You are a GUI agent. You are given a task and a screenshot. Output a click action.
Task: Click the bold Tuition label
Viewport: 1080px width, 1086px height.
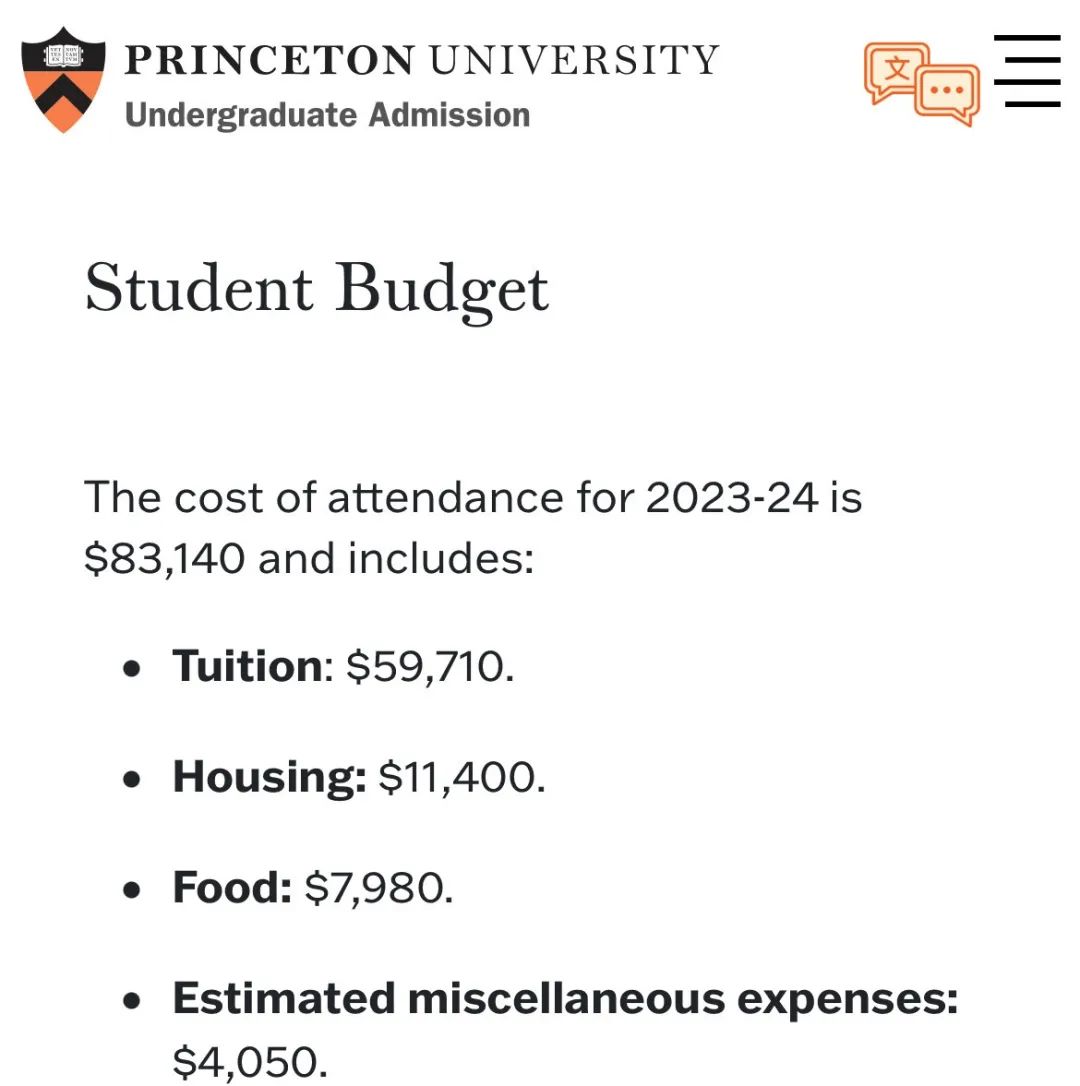coord(247,666)
